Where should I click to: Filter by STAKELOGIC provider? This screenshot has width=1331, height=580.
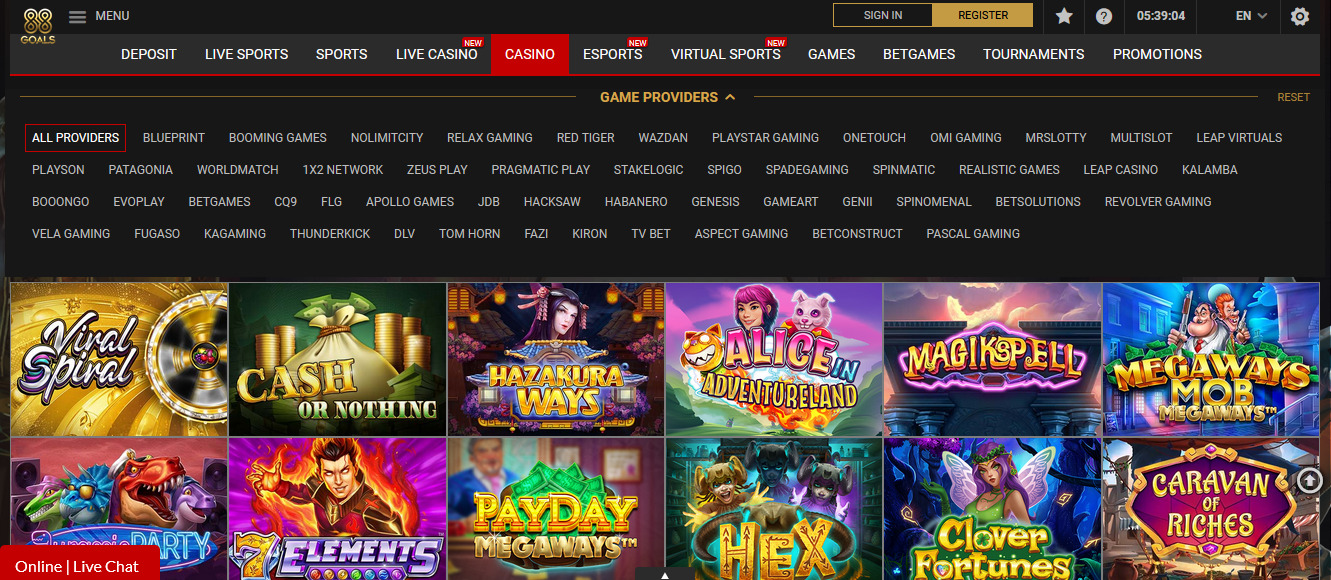(x=649, y=170)
